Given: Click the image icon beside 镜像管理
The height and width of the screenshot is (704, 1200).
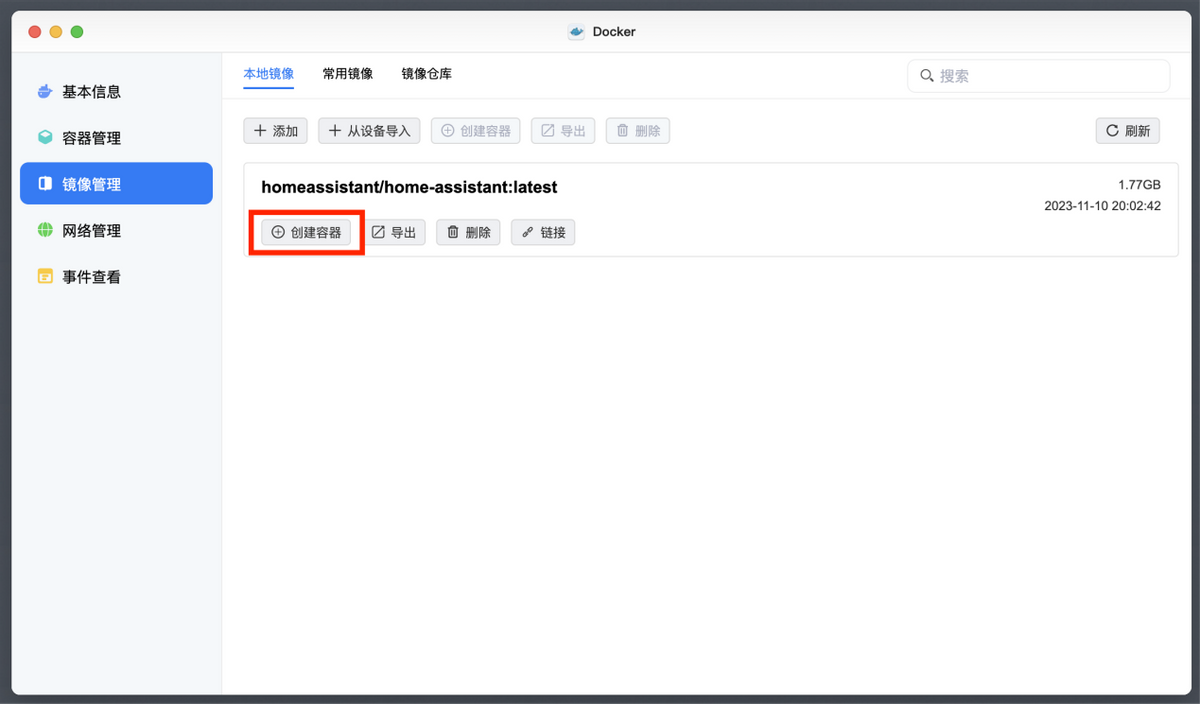Looking at the screenshot, I should click(45, 184).
